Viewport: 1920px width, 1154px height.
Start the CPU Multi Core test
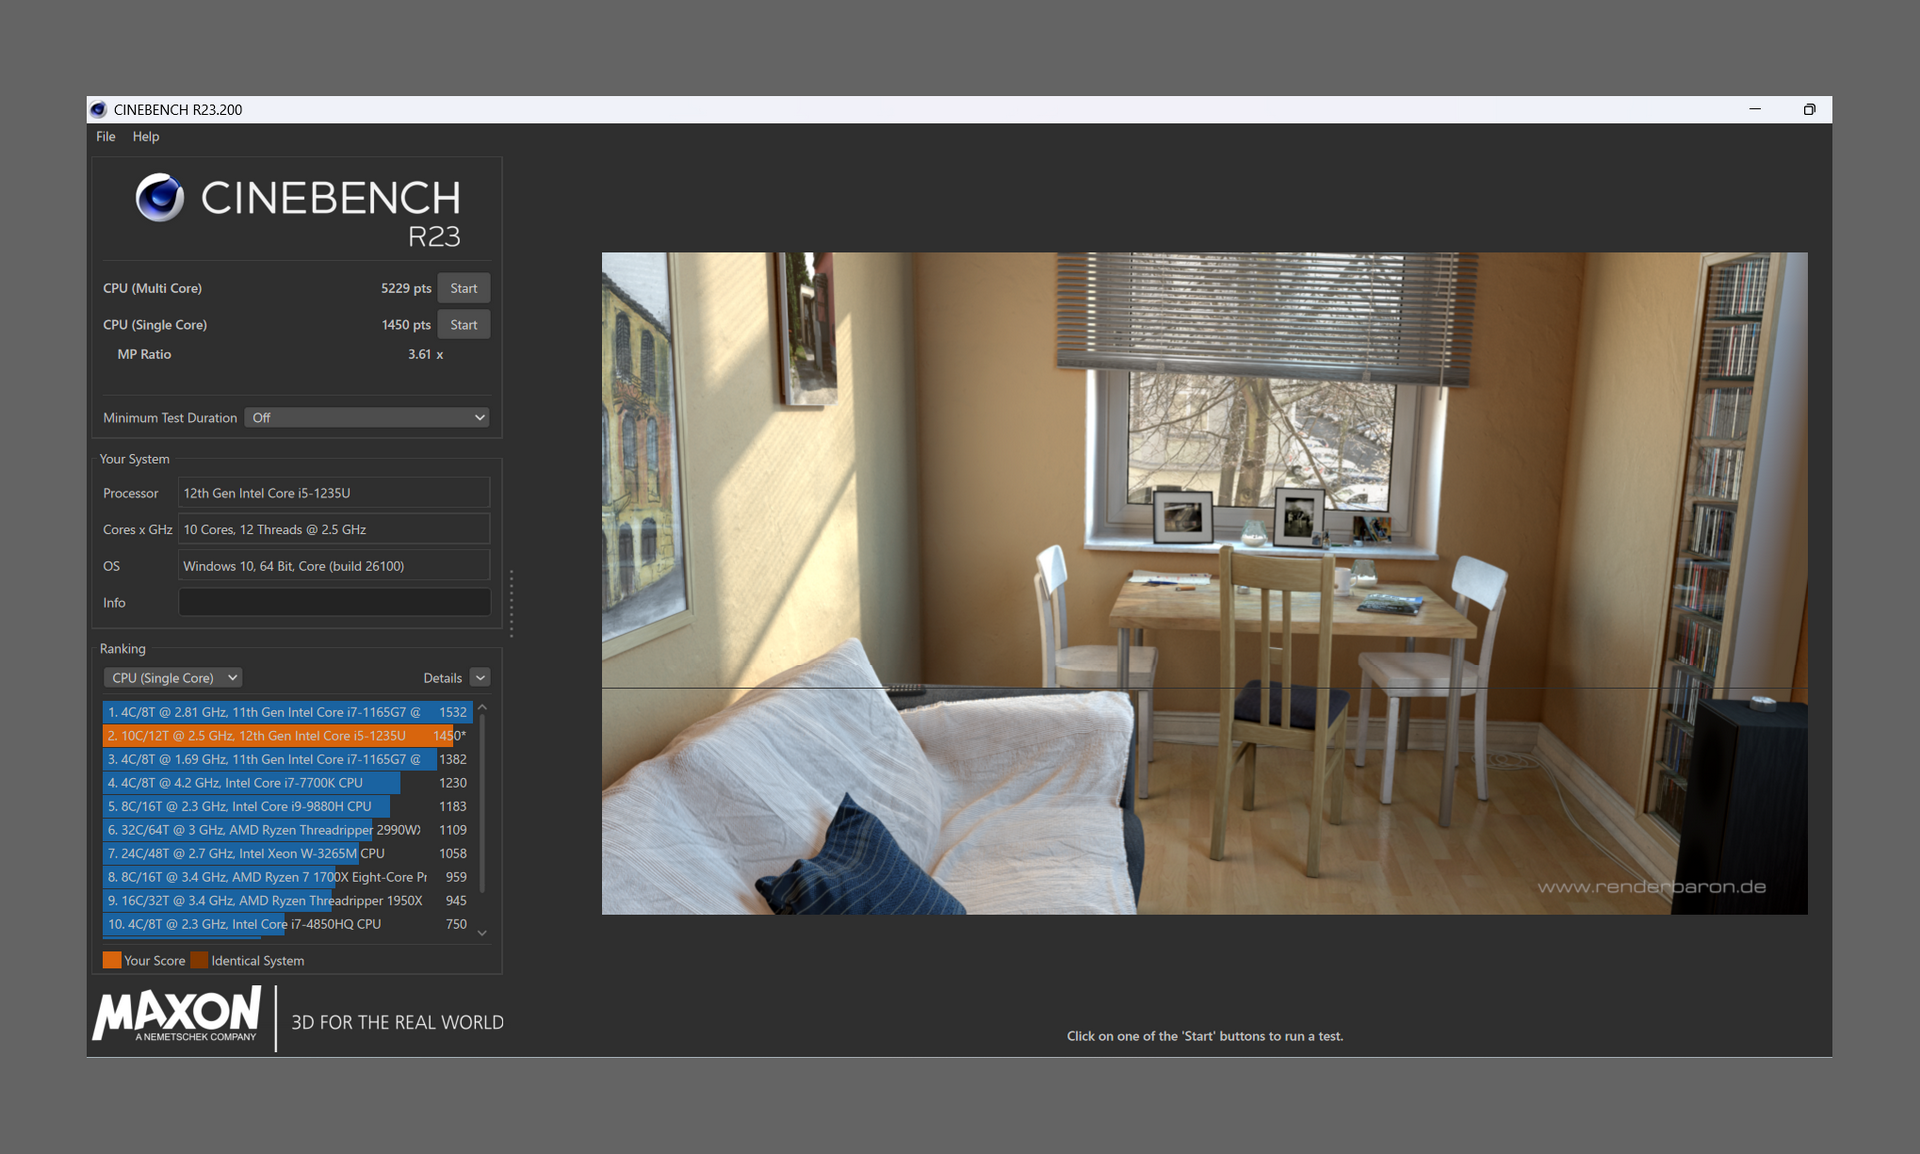tap(463, 288)
